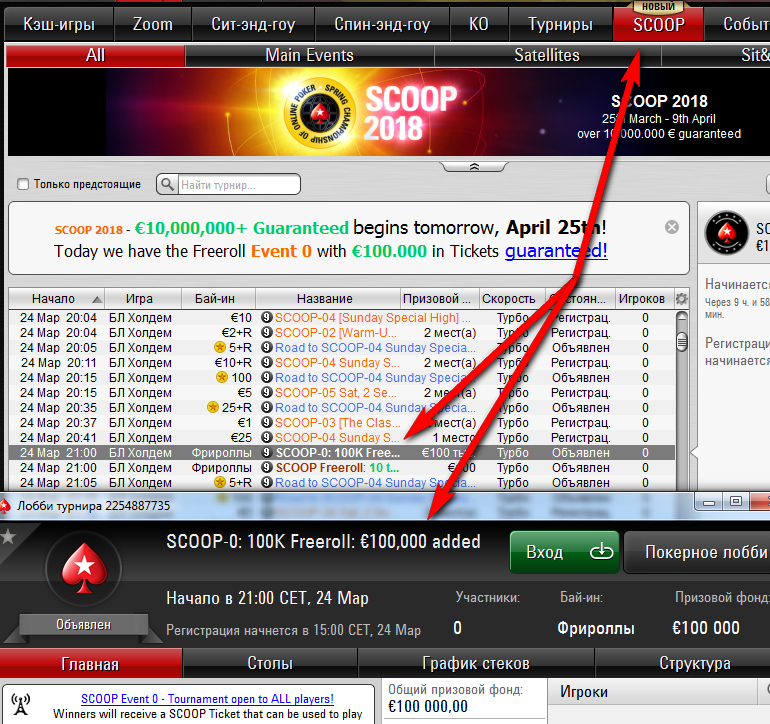Image resolution: width=770 pixels, height=724 pixels.
Task: Click the broadcast antenna icon
Action: coord(21,704)
